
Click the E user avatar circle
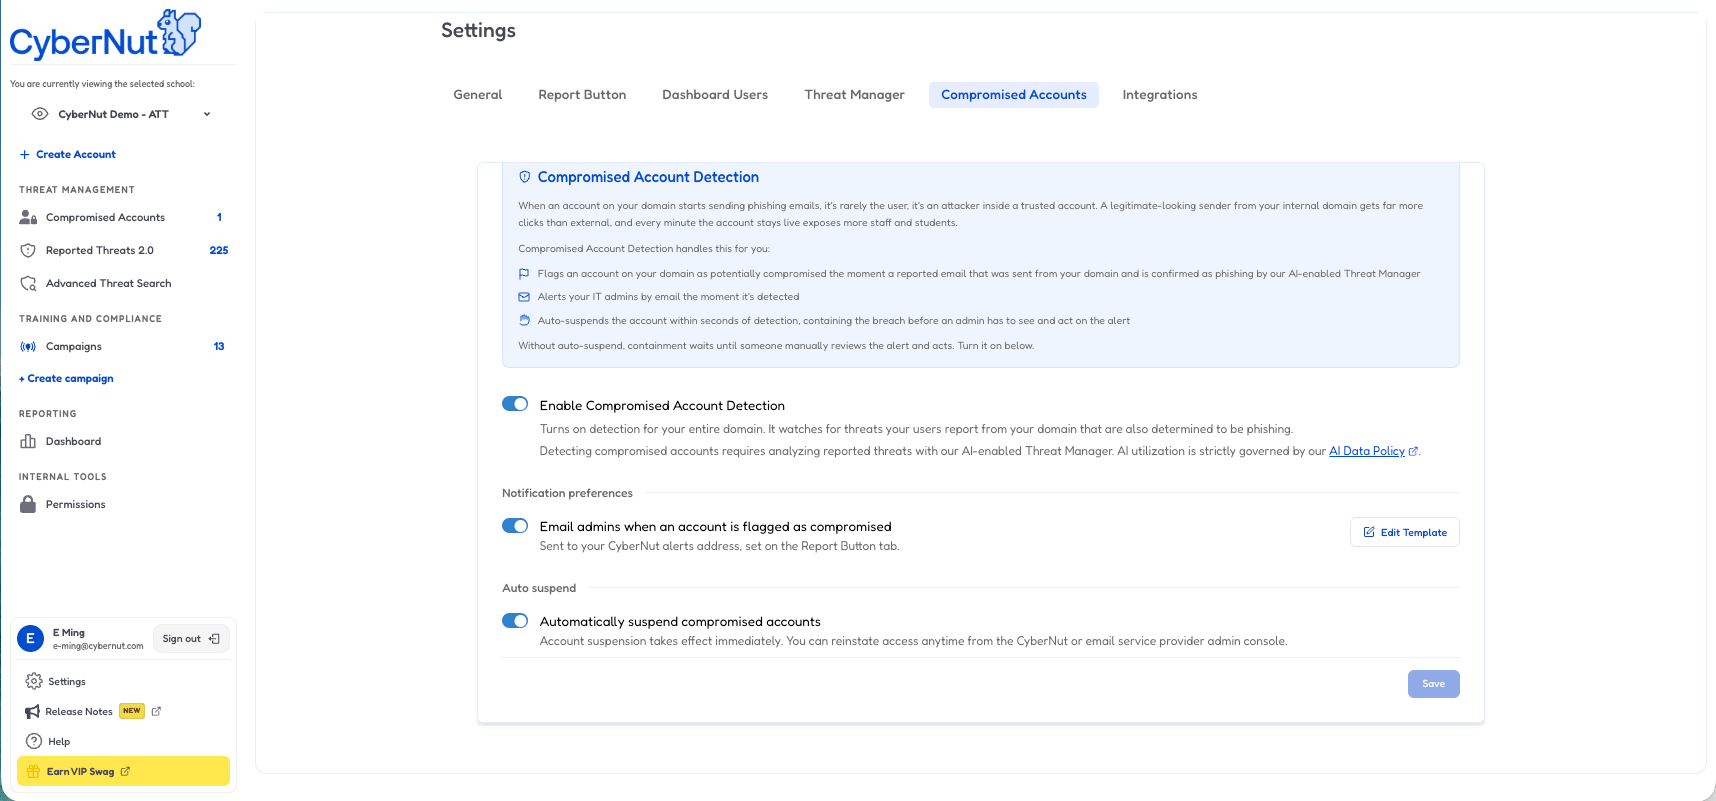[30, 638]
